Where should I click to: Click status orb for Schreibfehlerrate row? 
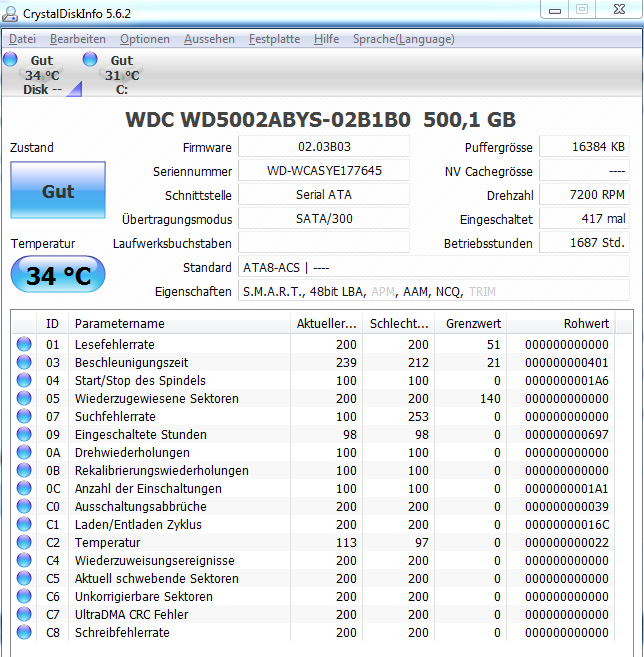click(24, 632)
